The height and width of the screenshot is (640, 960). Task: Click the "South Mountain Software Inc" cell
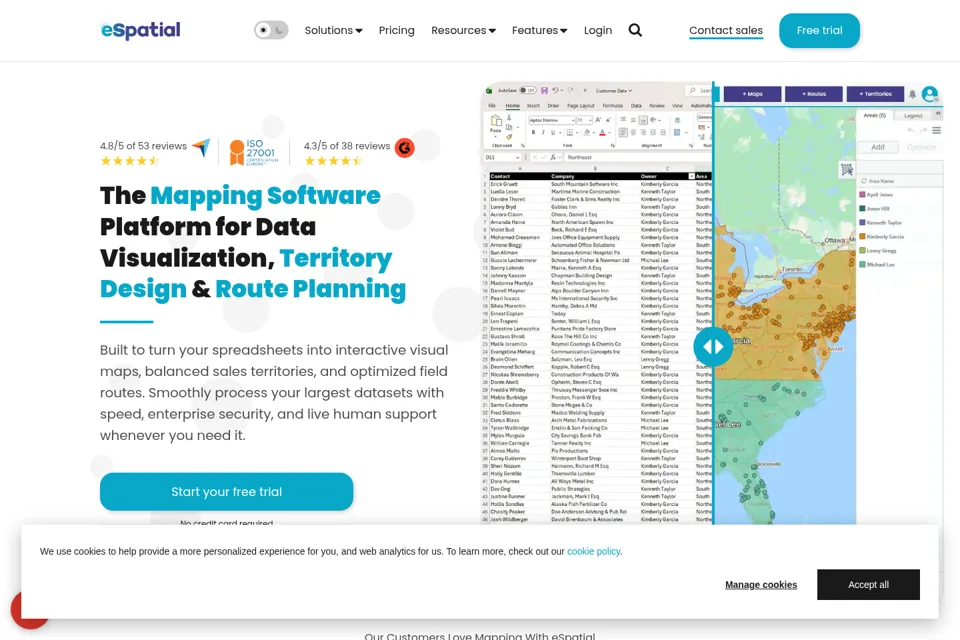585,184
